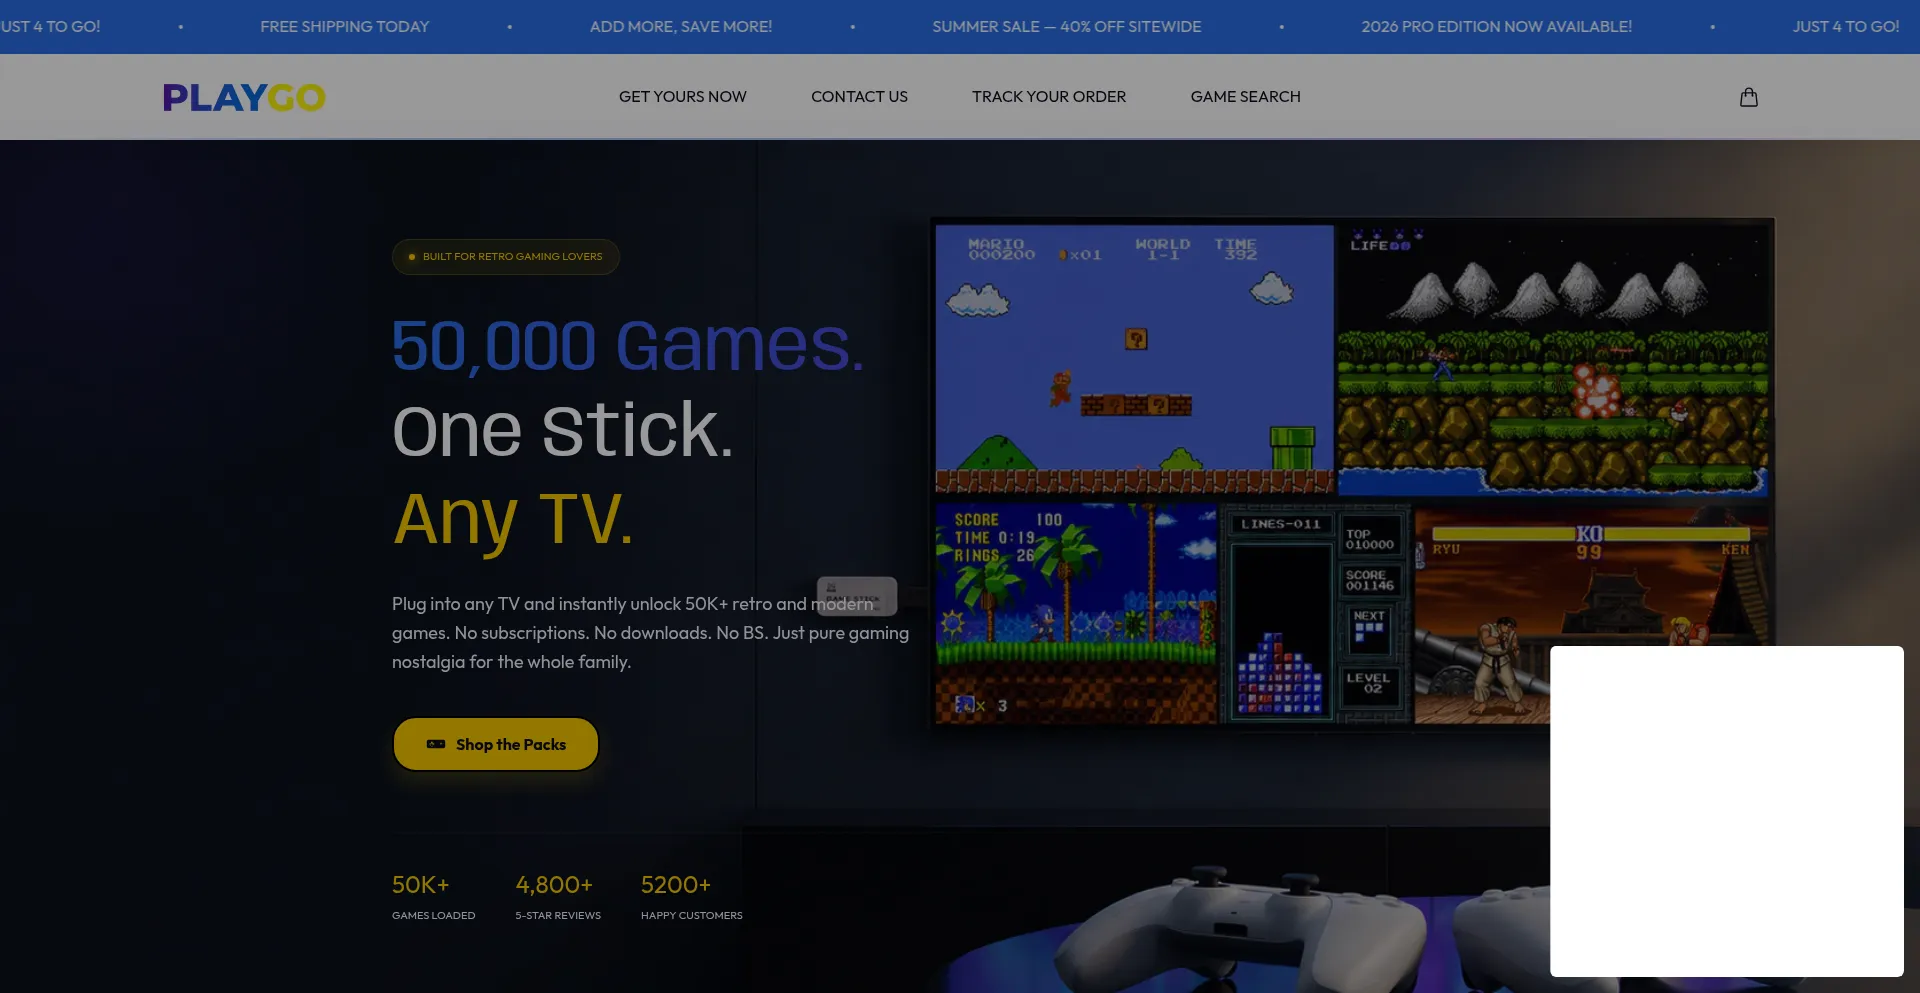Click ADD MORE, SAVE MORE! announcement
Screen dimensions: 1920x993
[x=681, y=27]
